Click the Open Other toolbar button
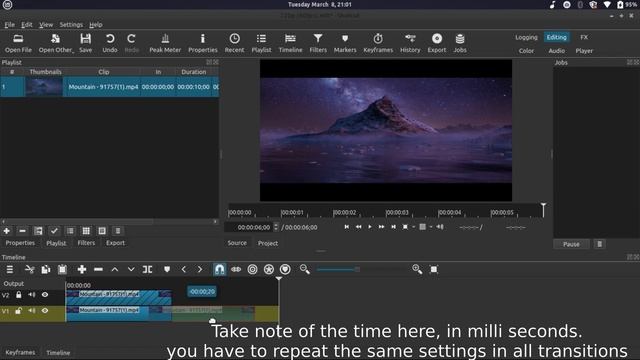The width and height of the screenshot is (640, 360). point(56,43)
